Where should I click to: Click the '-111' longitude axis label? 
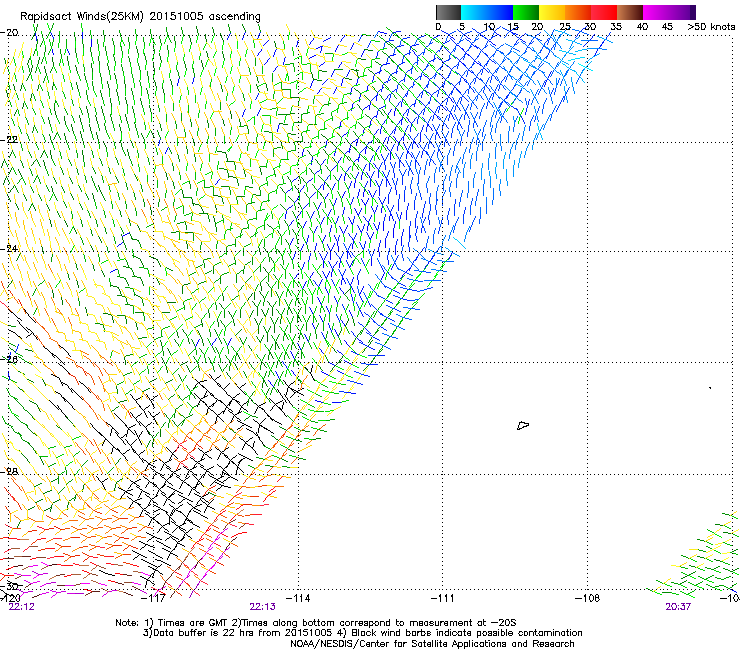tap(442, 598)
